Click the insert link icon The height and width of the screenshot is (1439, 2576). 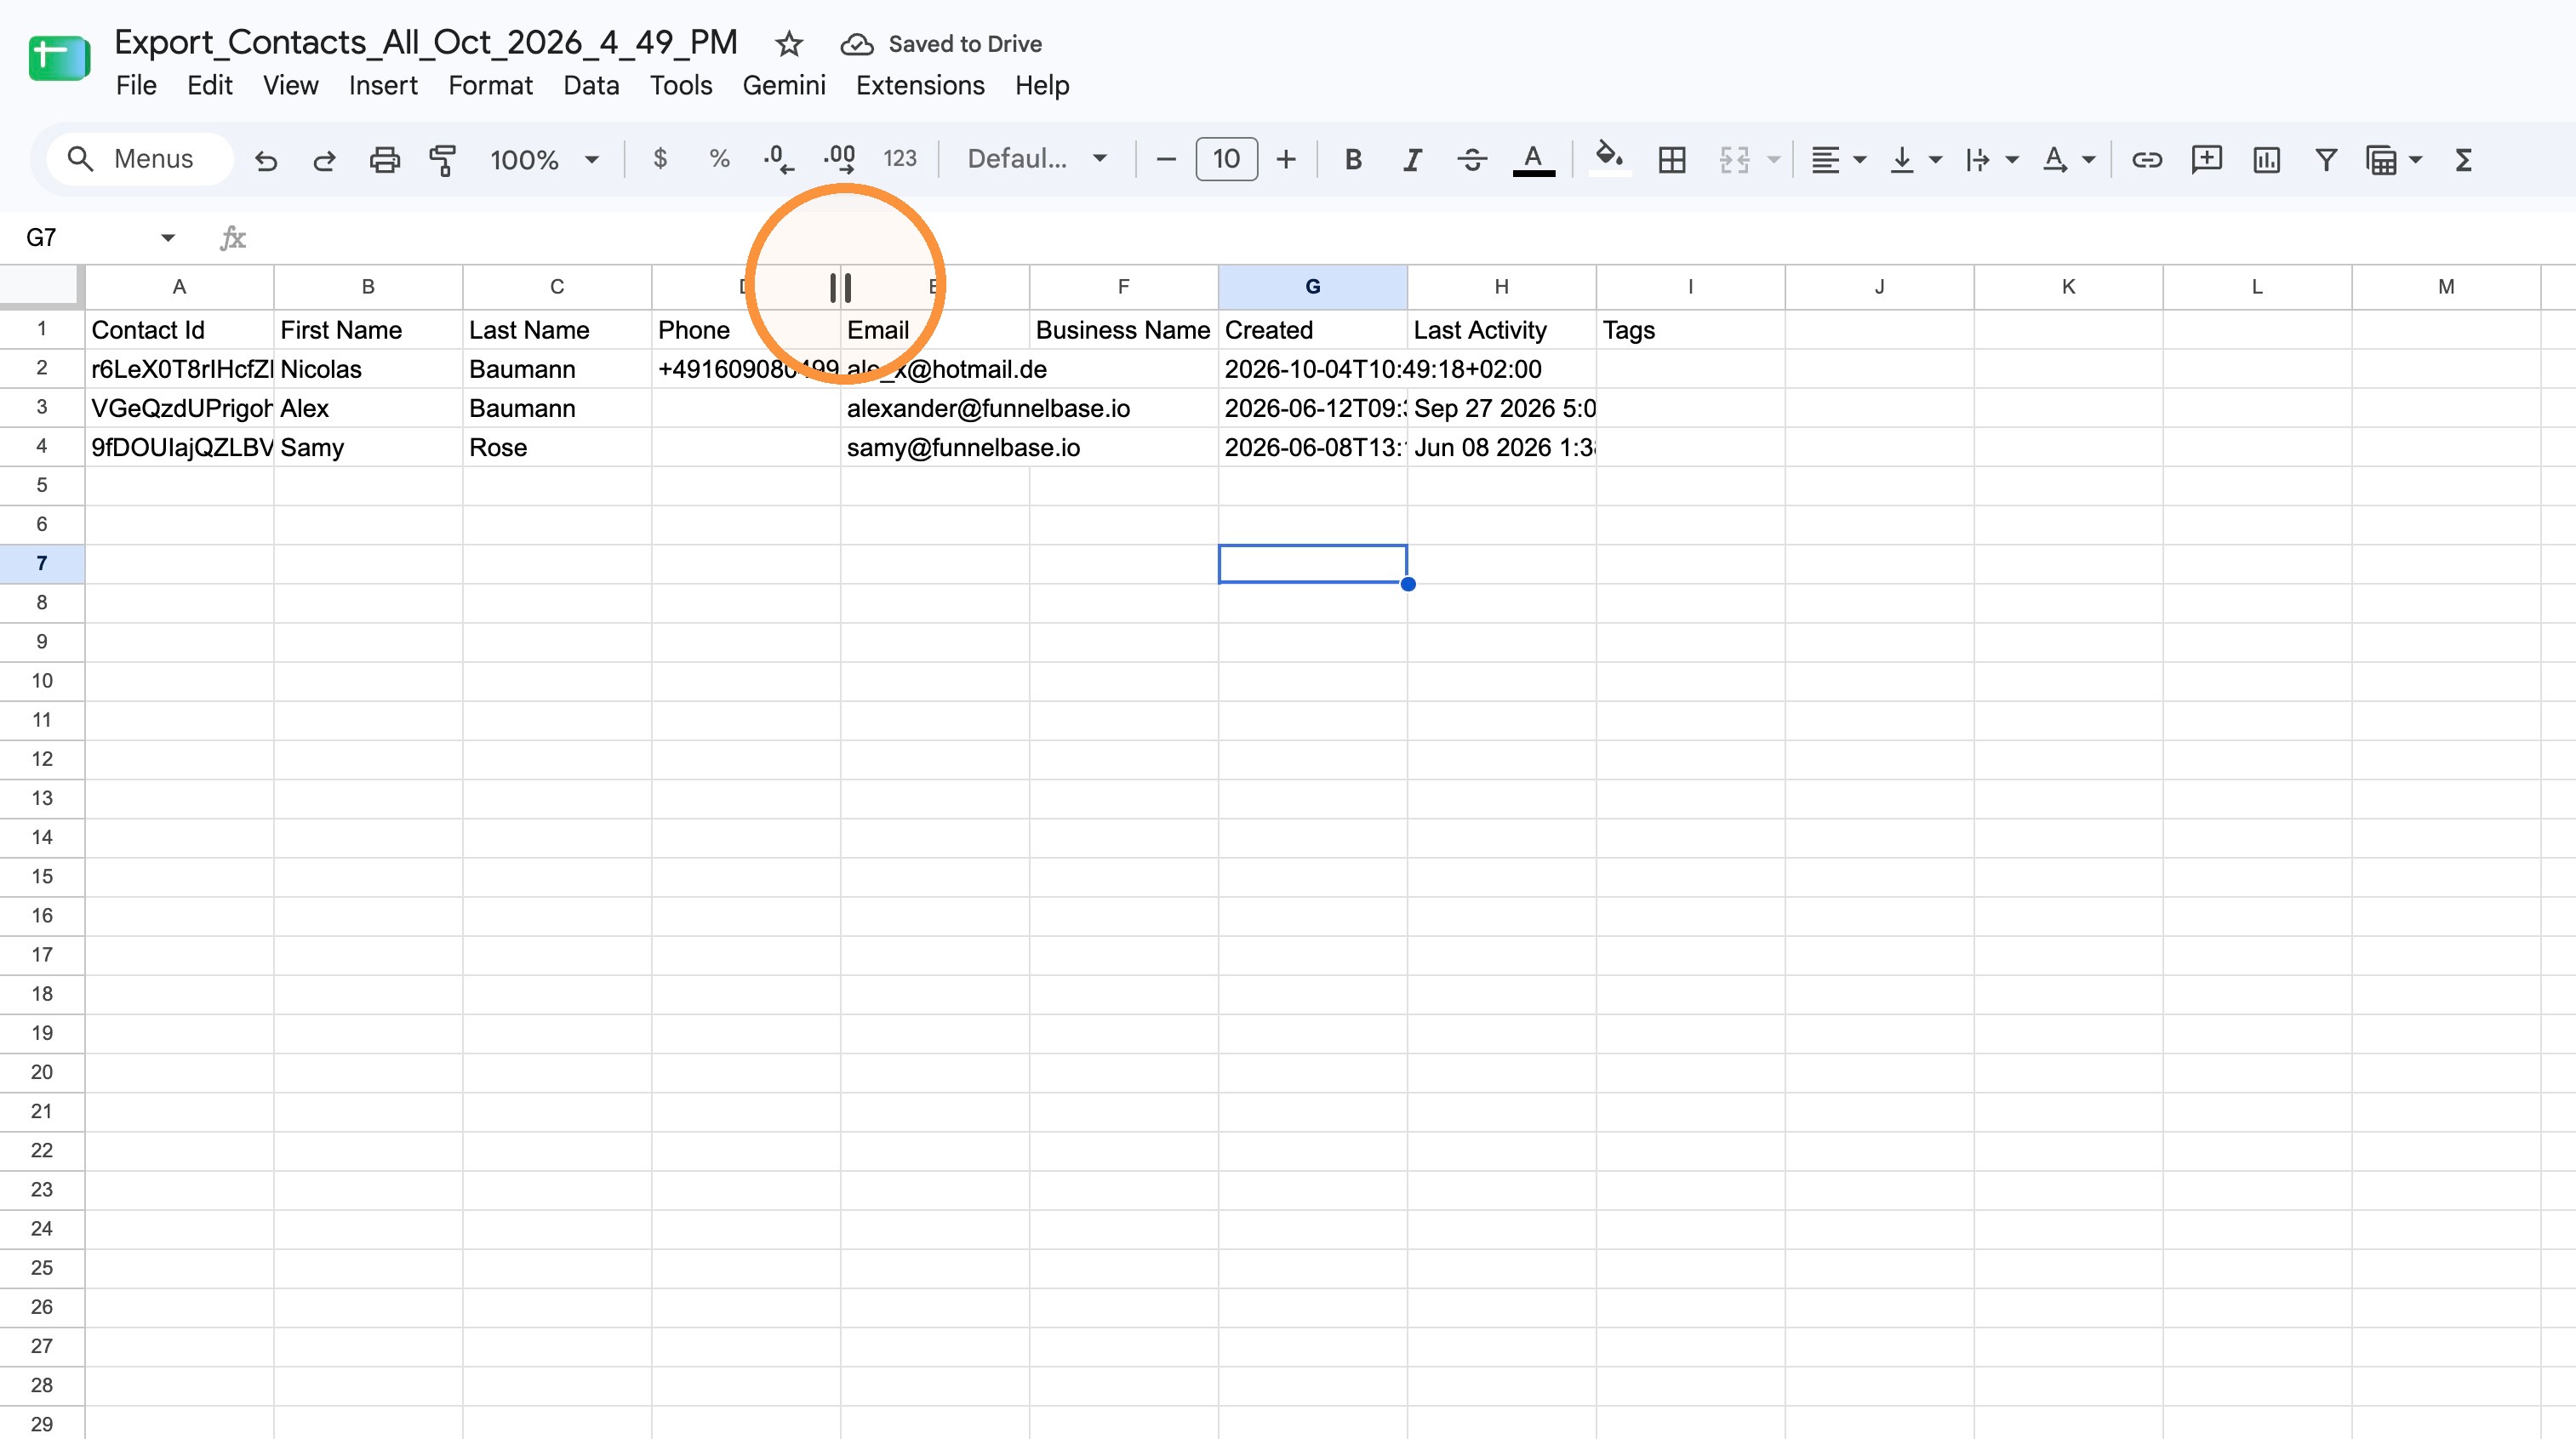coord(2147,160)
